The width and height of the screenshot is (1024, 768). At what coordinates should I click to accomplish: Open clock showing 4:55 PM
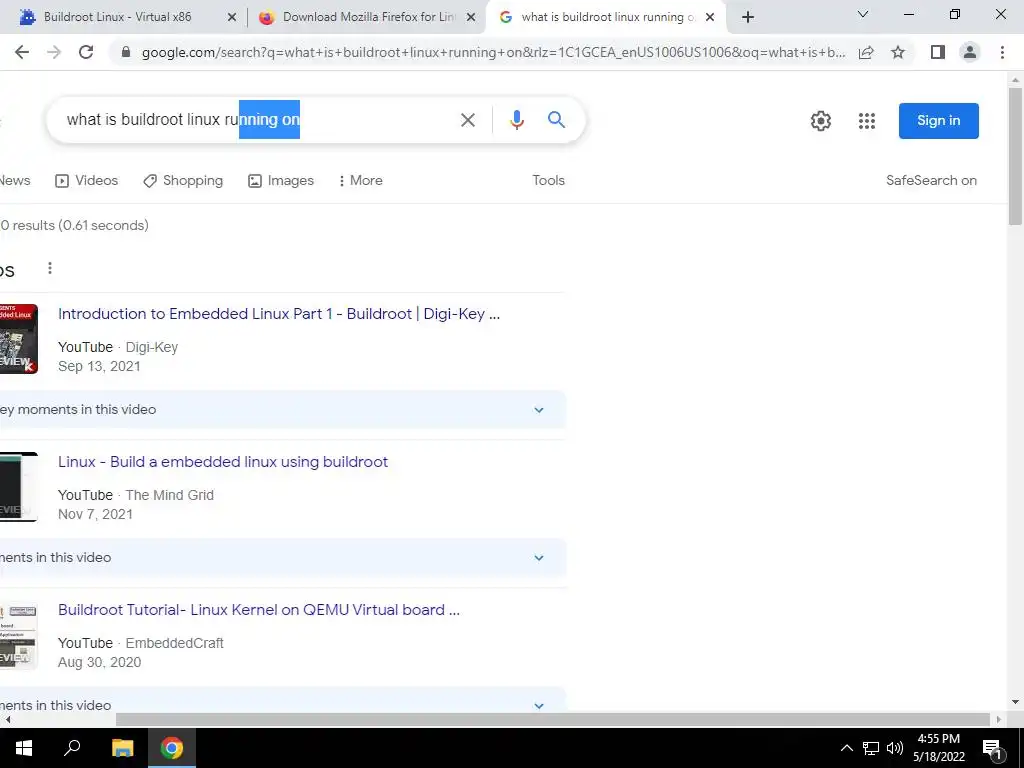(x=939, y=748)
